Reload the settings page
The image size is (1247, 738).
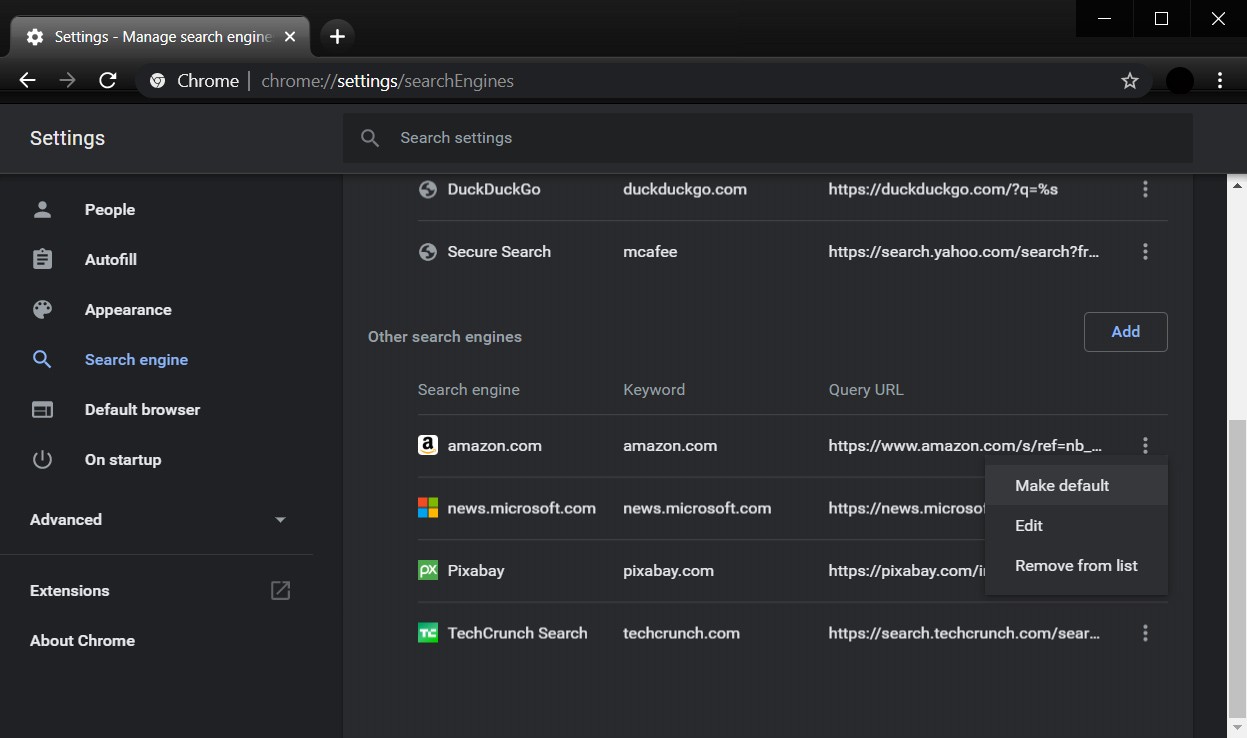coord(108,80)
